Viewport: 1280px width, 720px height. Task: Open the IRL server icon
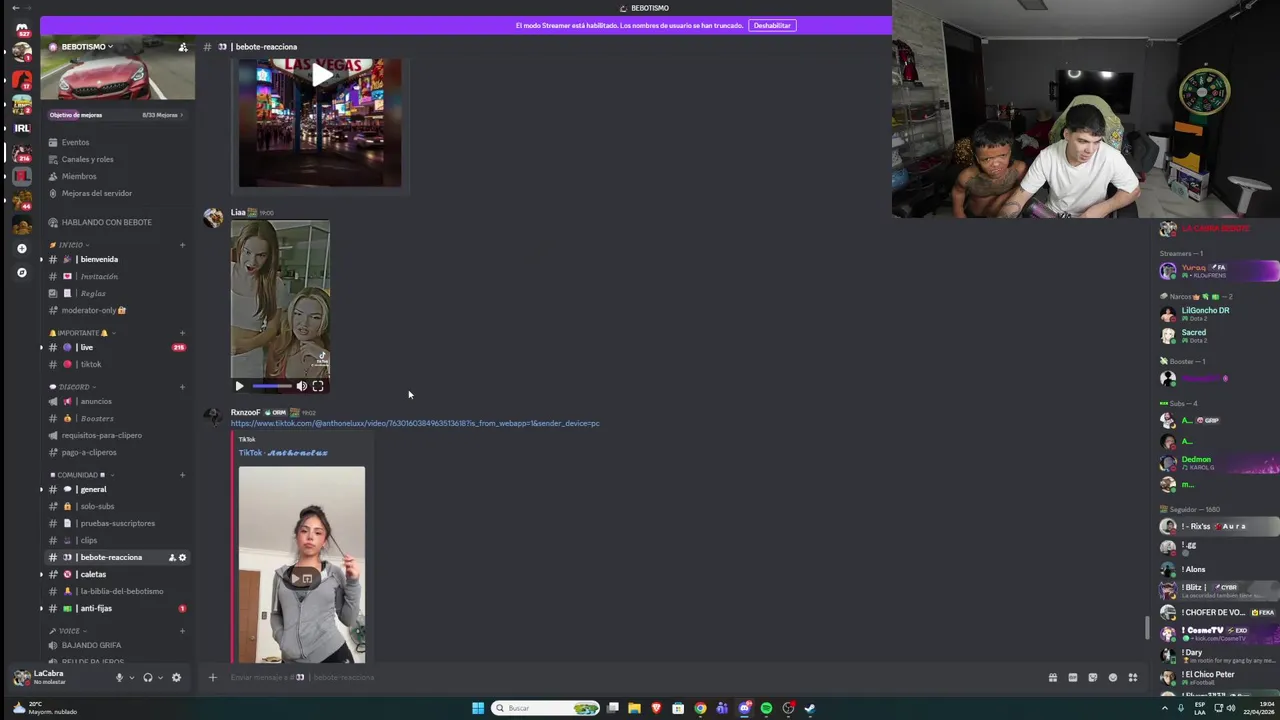tap(21, 128)
